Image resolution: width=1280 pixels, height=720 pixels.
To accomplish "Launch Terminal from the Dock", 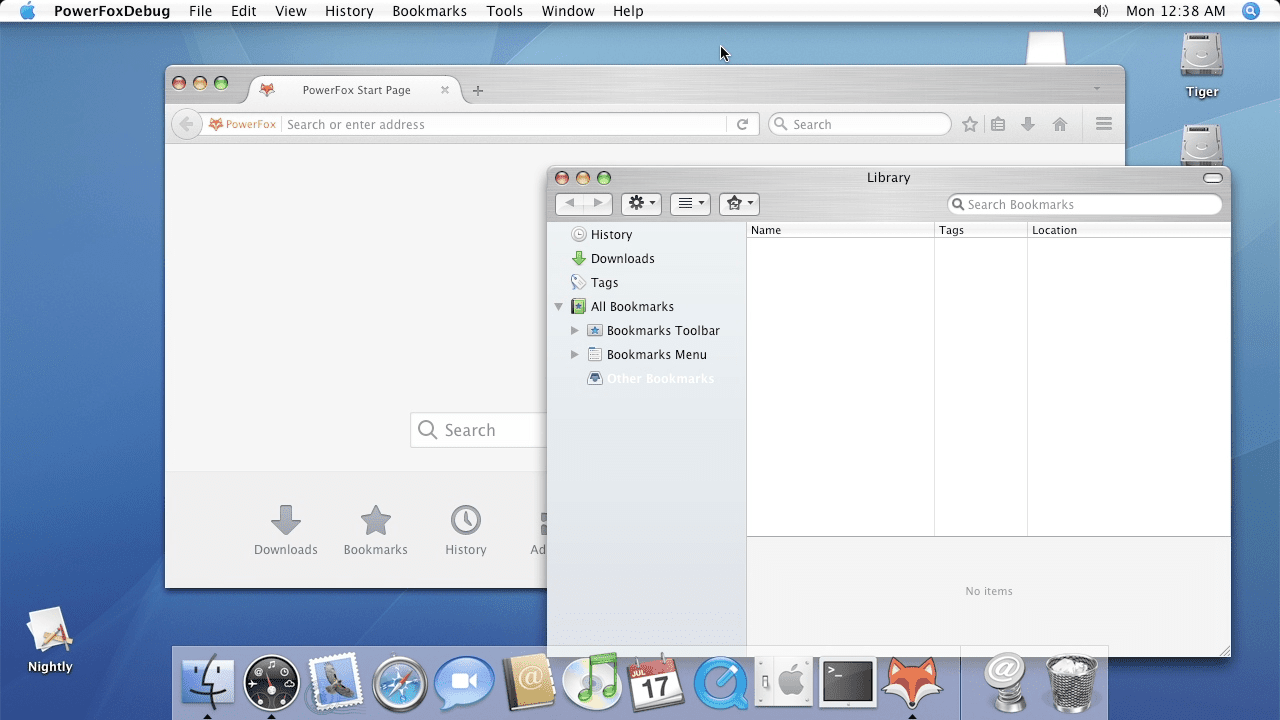I will point(848,682).
